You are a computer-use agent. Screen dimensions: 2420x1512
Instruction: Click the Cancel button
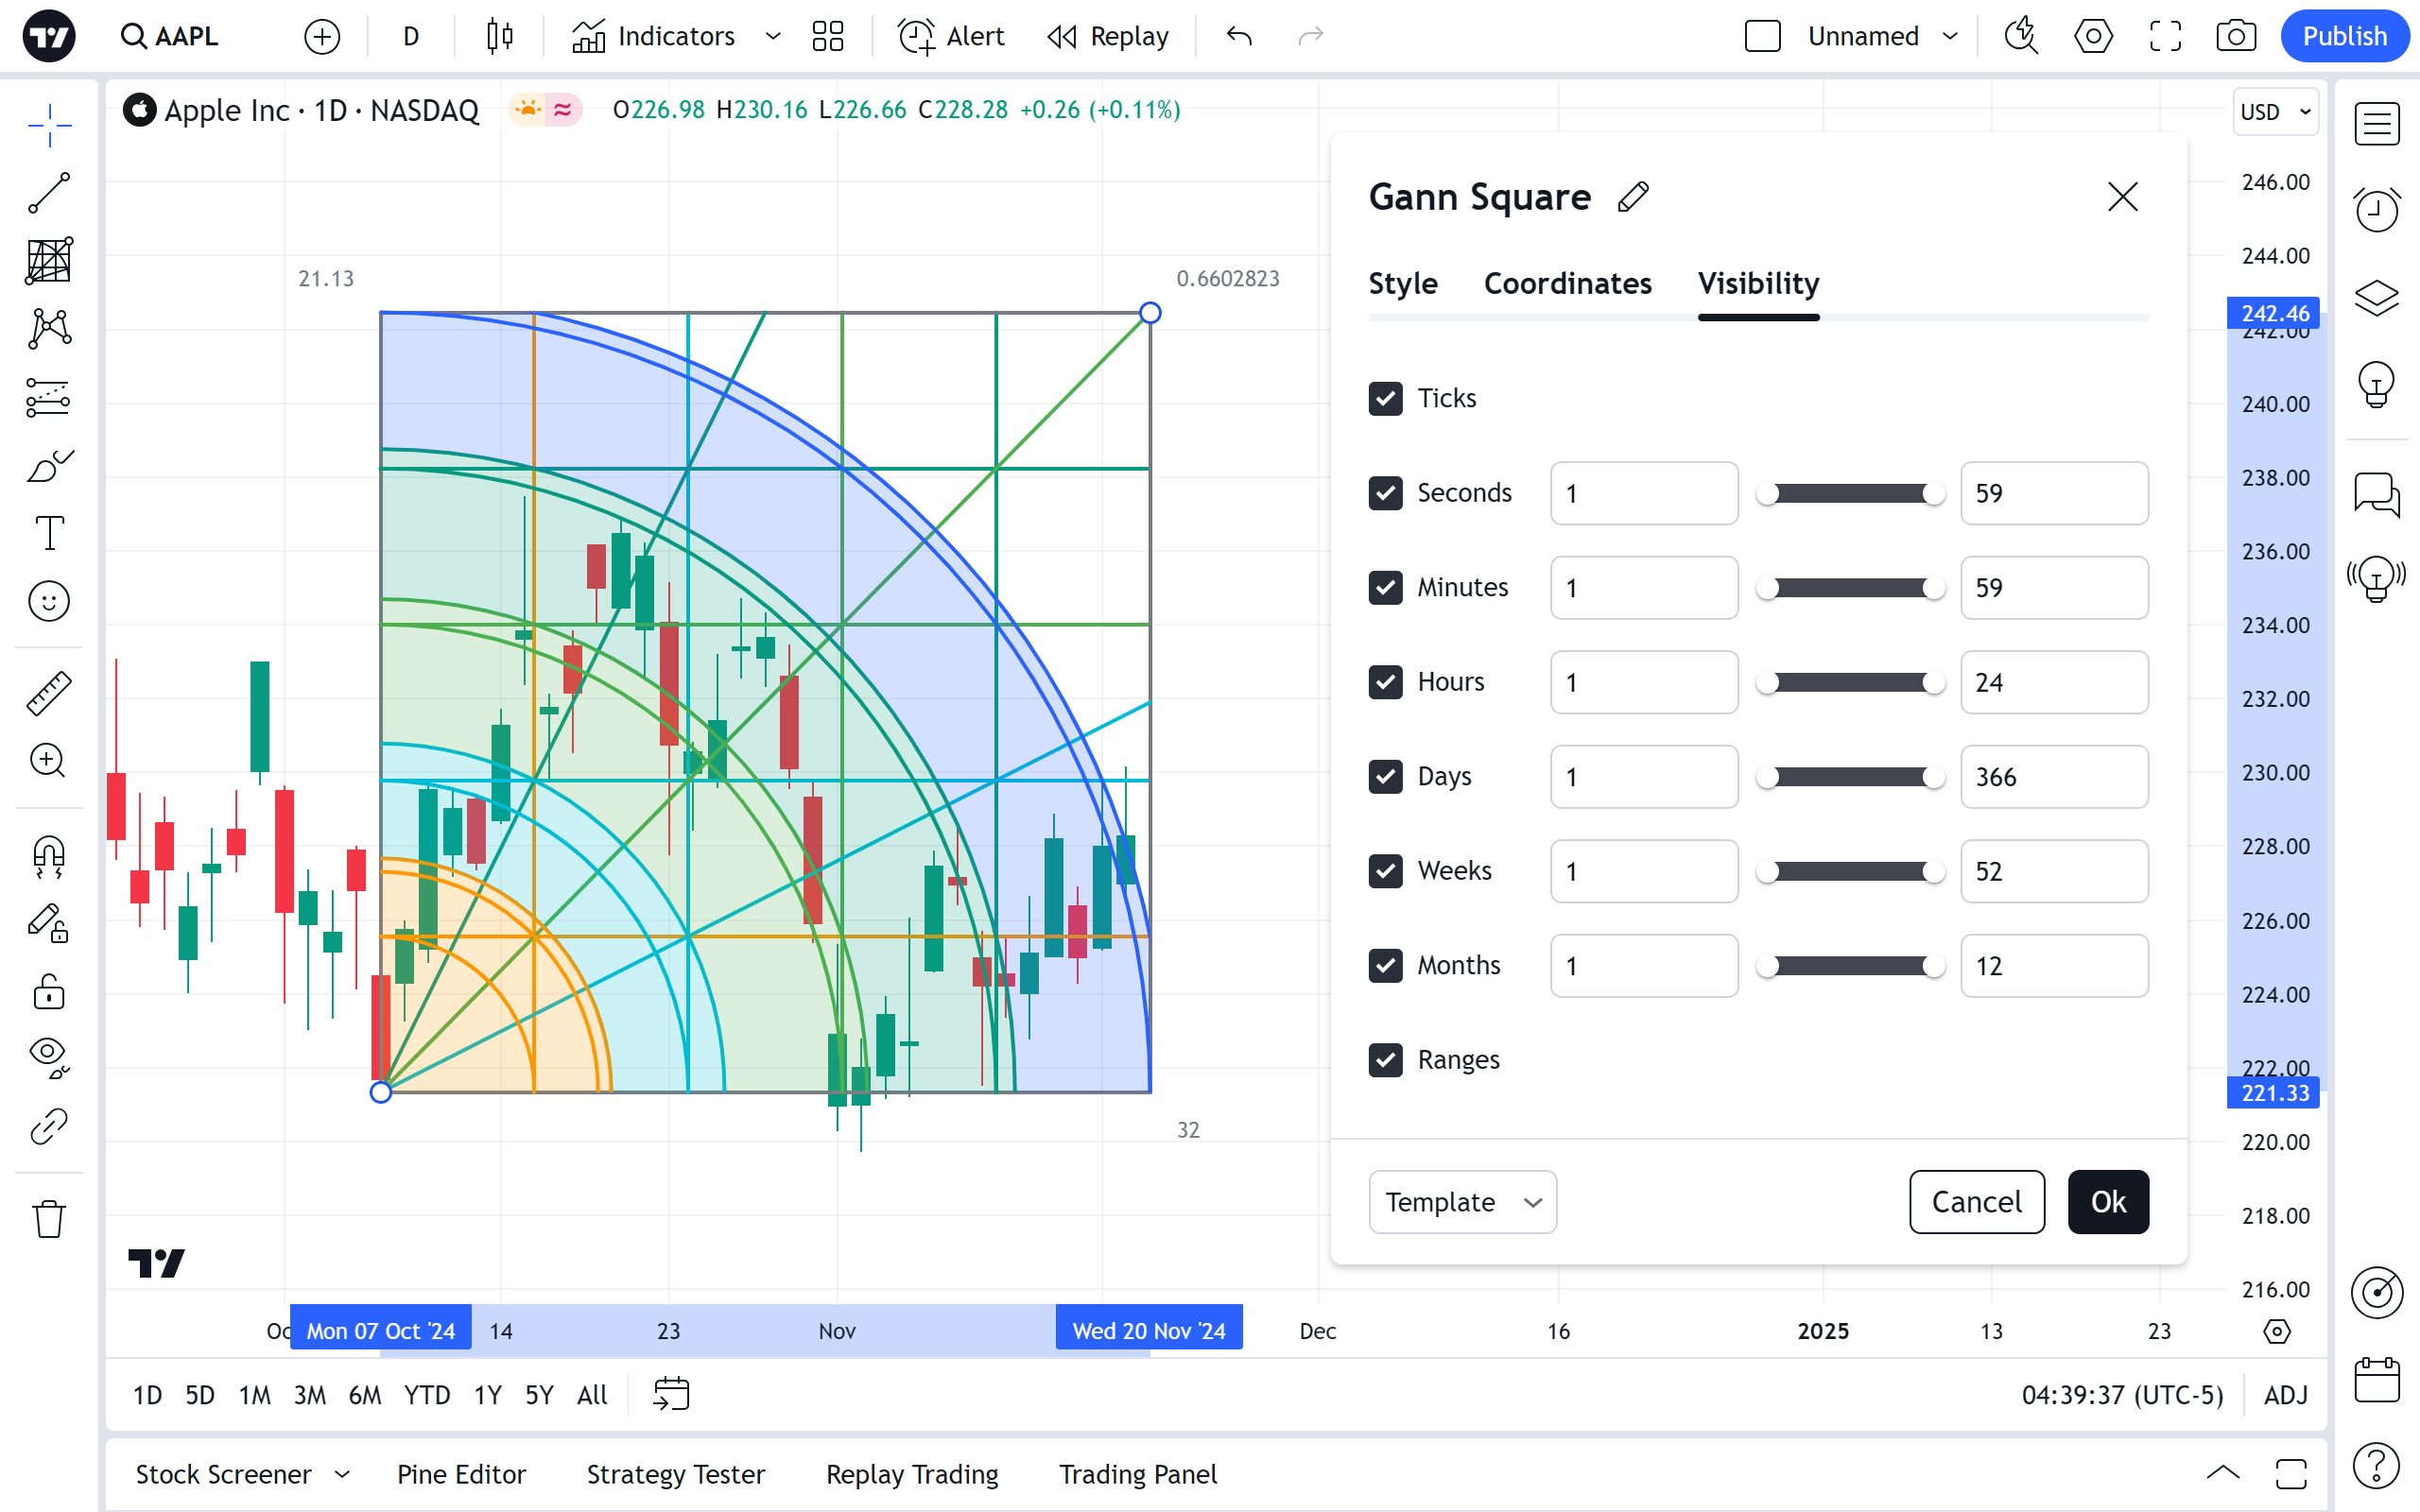[x=1976, y=1202]
